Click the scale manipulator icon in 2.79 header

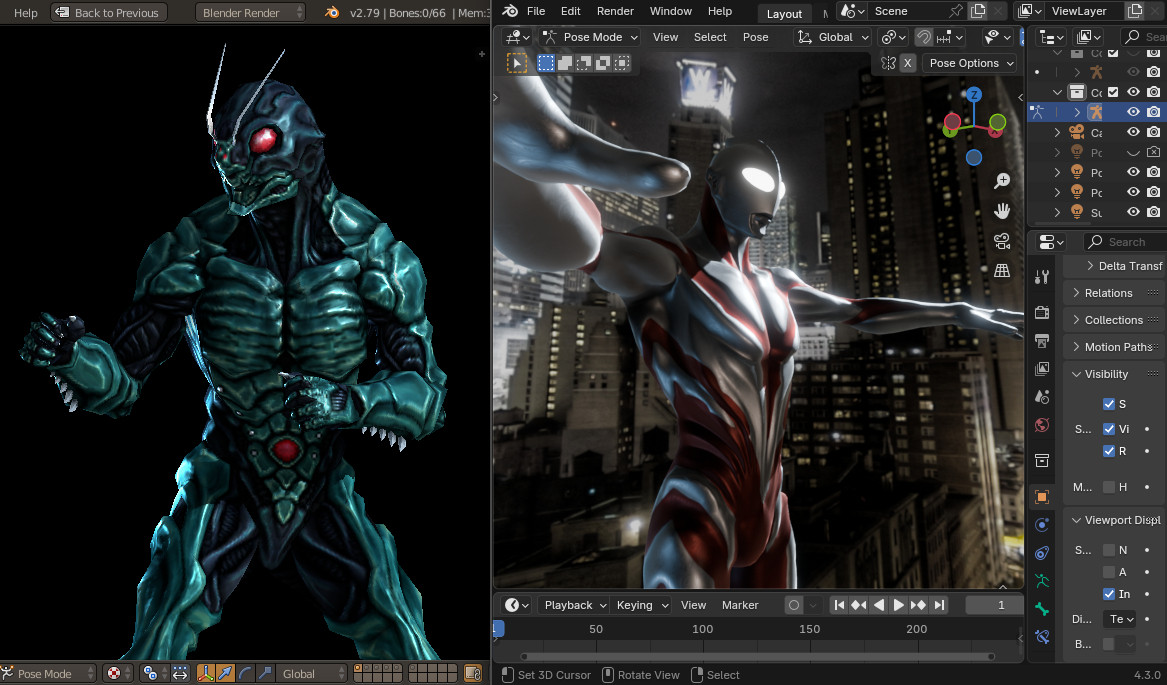point(264,673)
